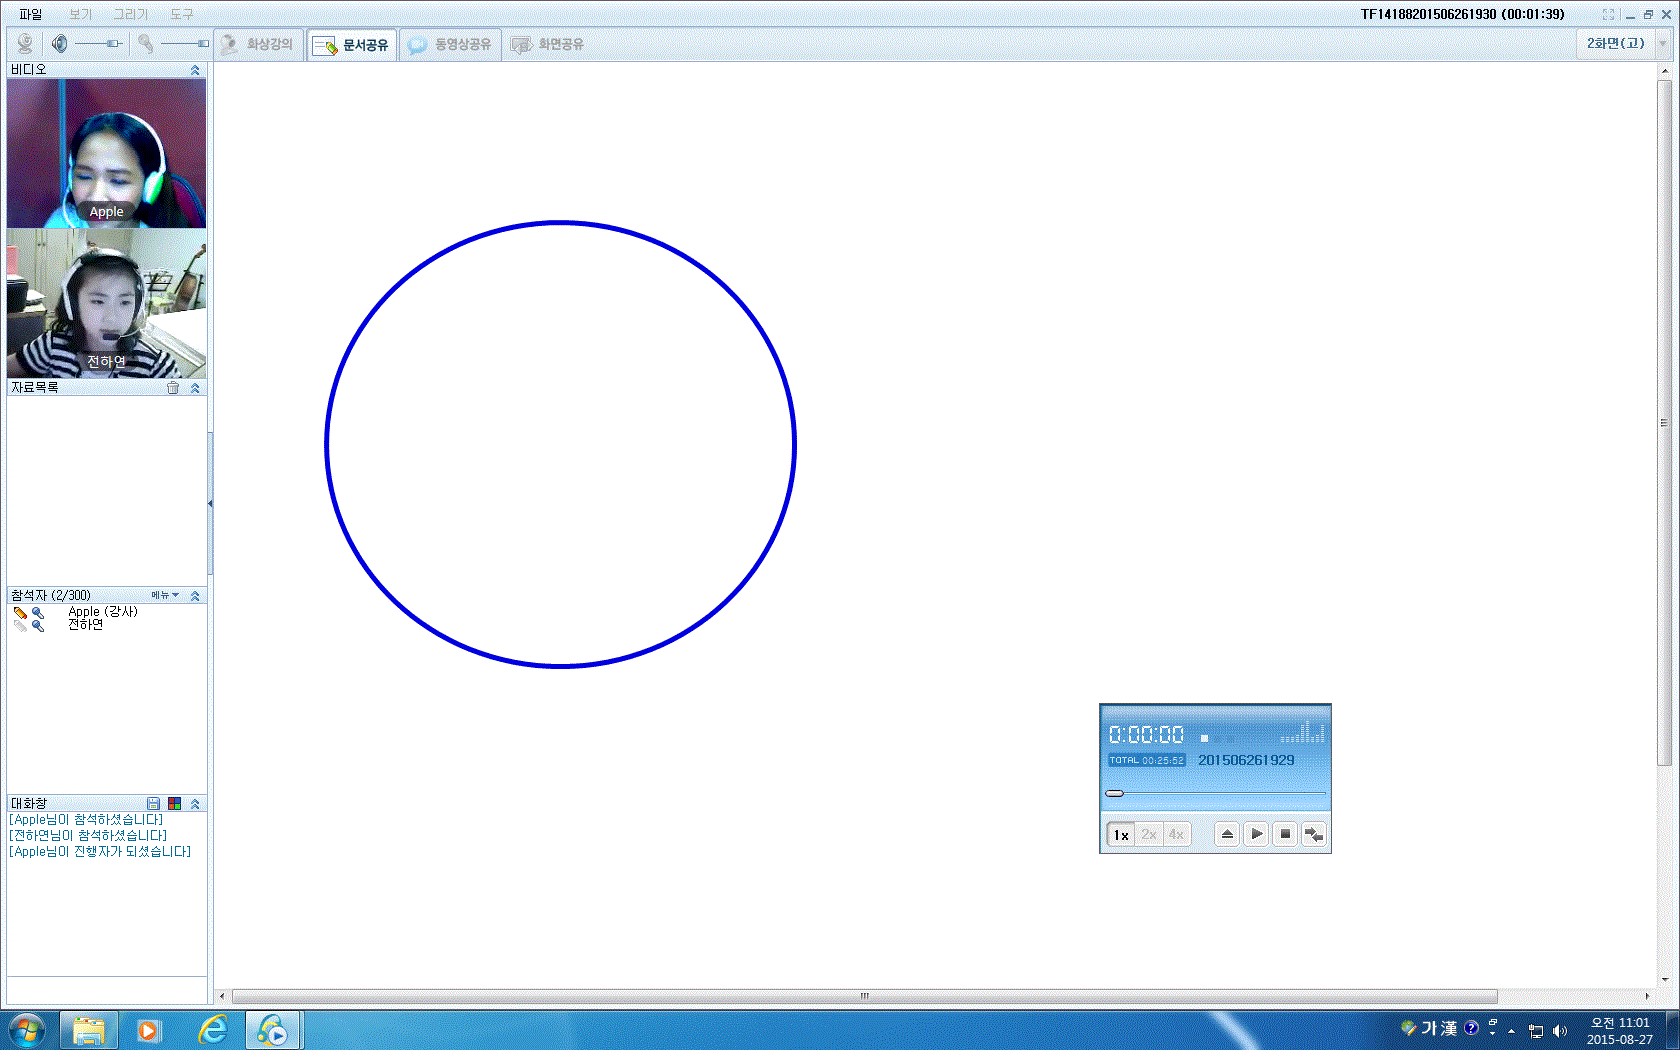Screen dimensions: 1680x1050
Task: Click the player's swap arrows icon
Action: click(x=1314, y=834)
